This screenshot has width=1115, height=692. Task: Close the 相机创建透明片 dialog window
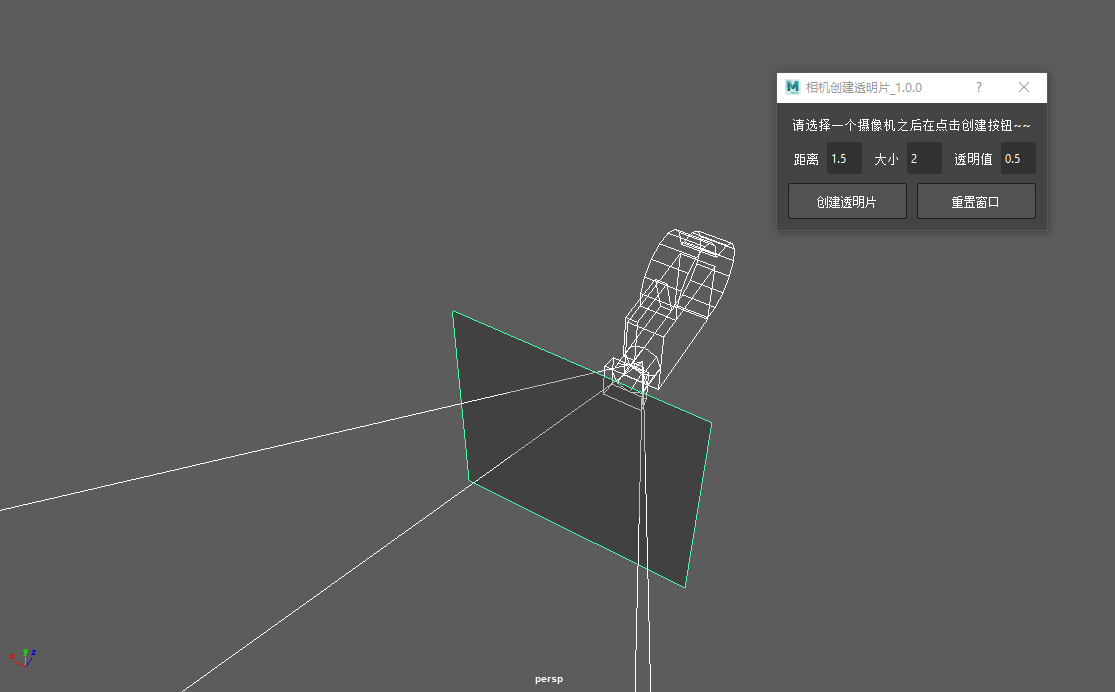(x=1024, y=88)
